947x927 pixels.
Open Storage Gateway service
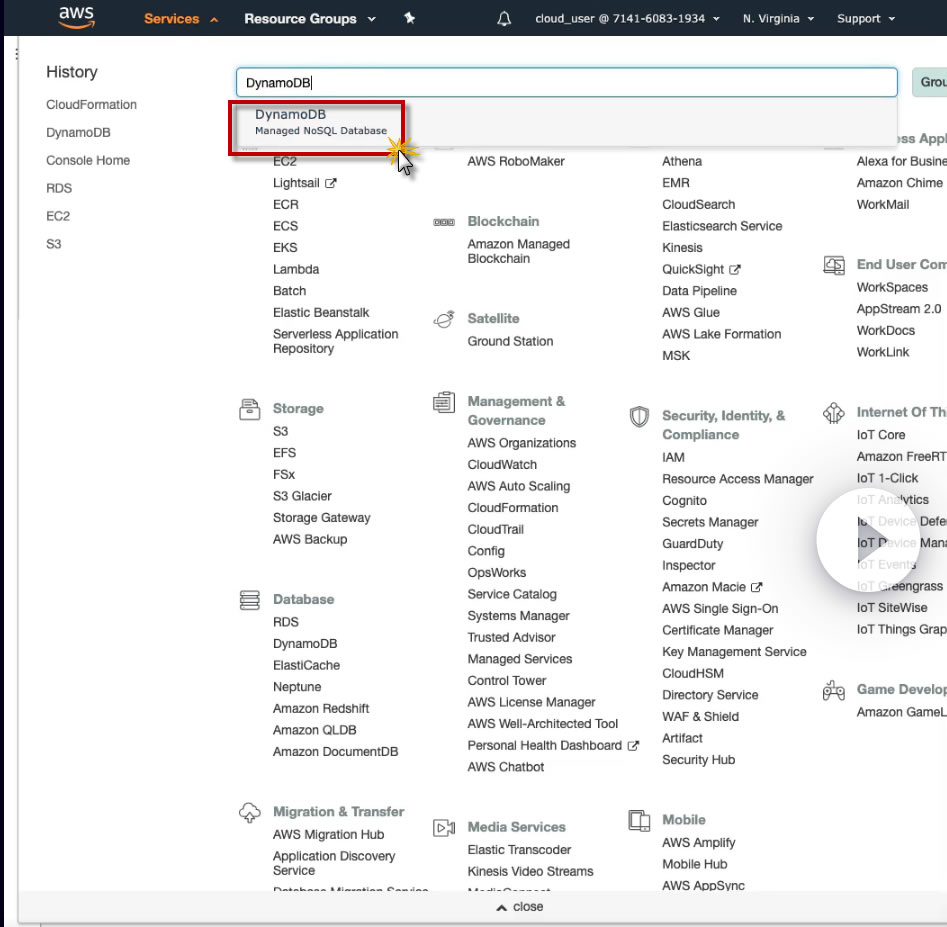pos(321,518)
